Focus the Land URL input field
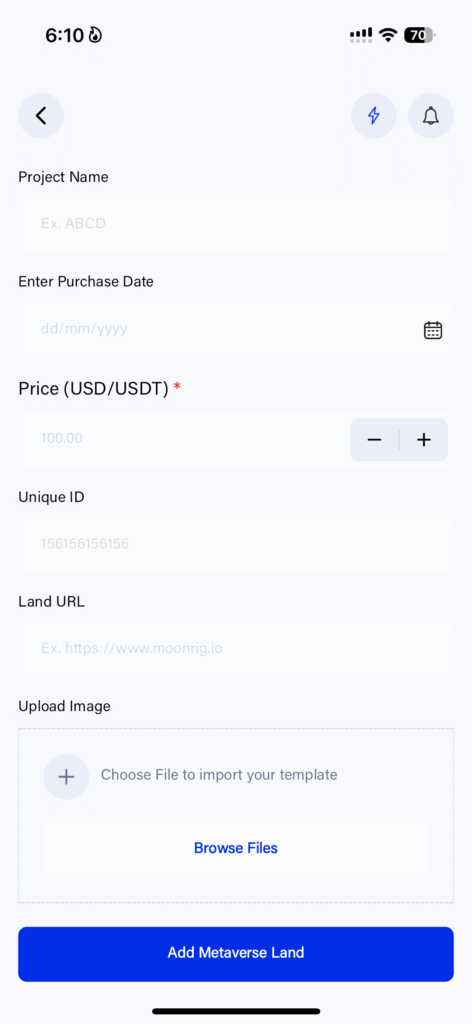Viewport: 472px width, 1024px height. (x=236, y=649)
